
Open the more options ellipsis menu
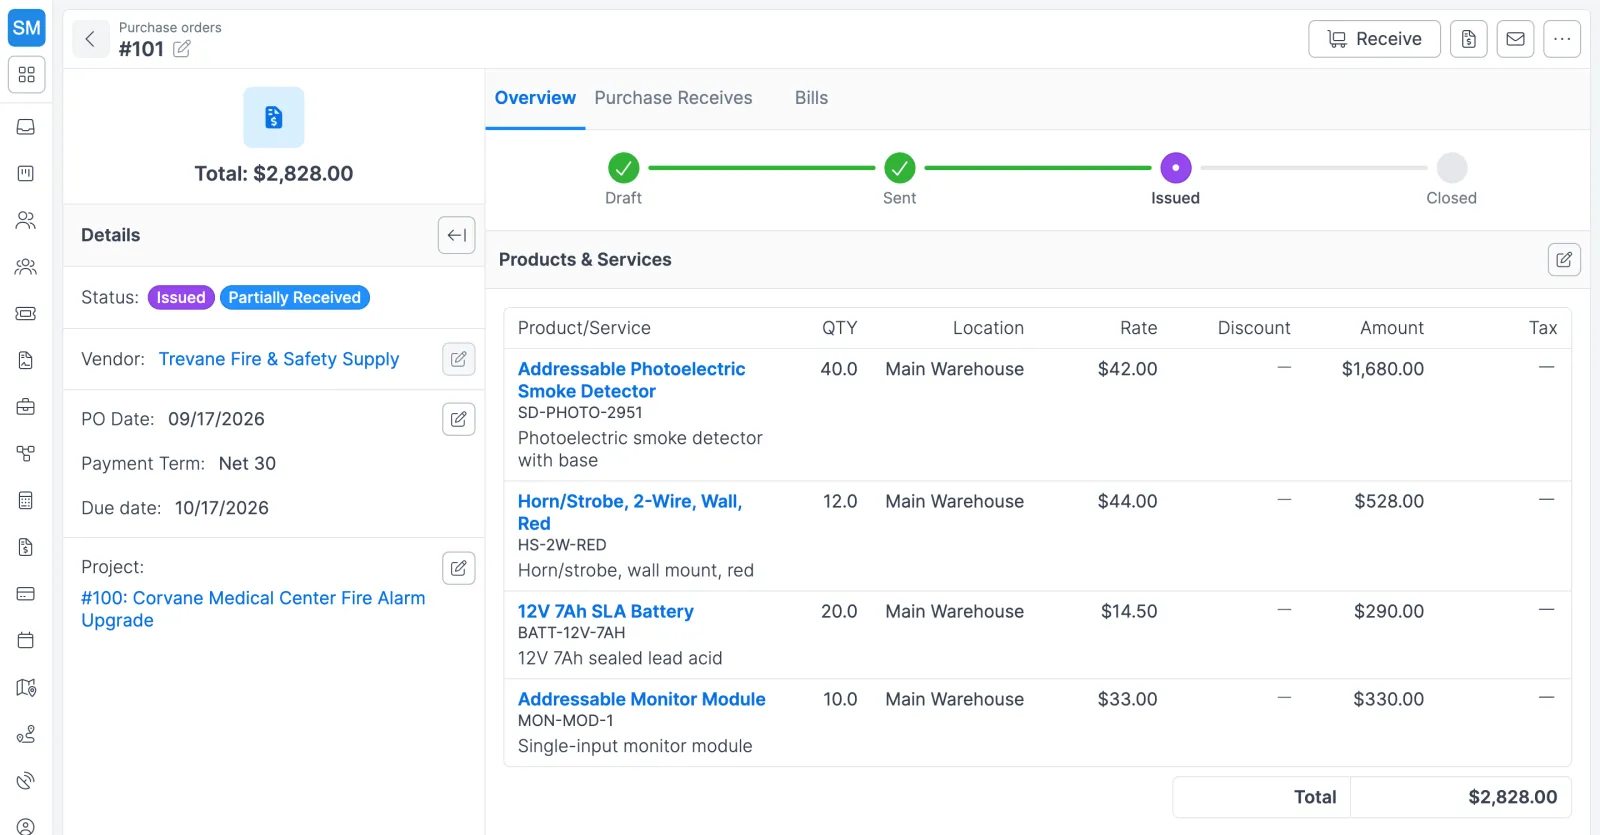tap(1562, 39)
